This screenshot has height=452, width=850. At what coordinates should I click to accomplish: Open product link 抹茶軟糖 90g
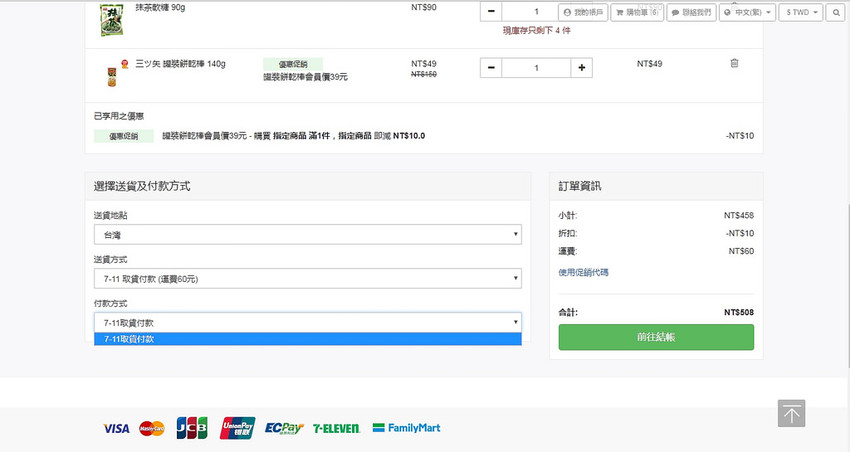[x=160, y=8]
